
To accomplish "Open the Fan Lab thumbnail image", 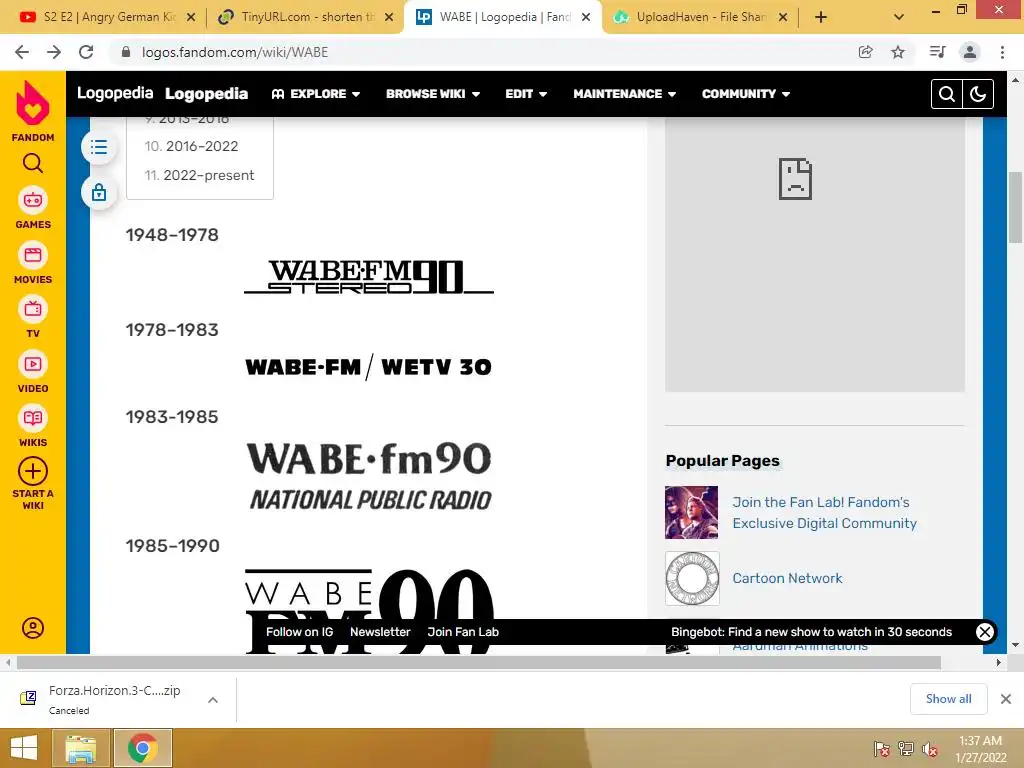I will (692, 512).
